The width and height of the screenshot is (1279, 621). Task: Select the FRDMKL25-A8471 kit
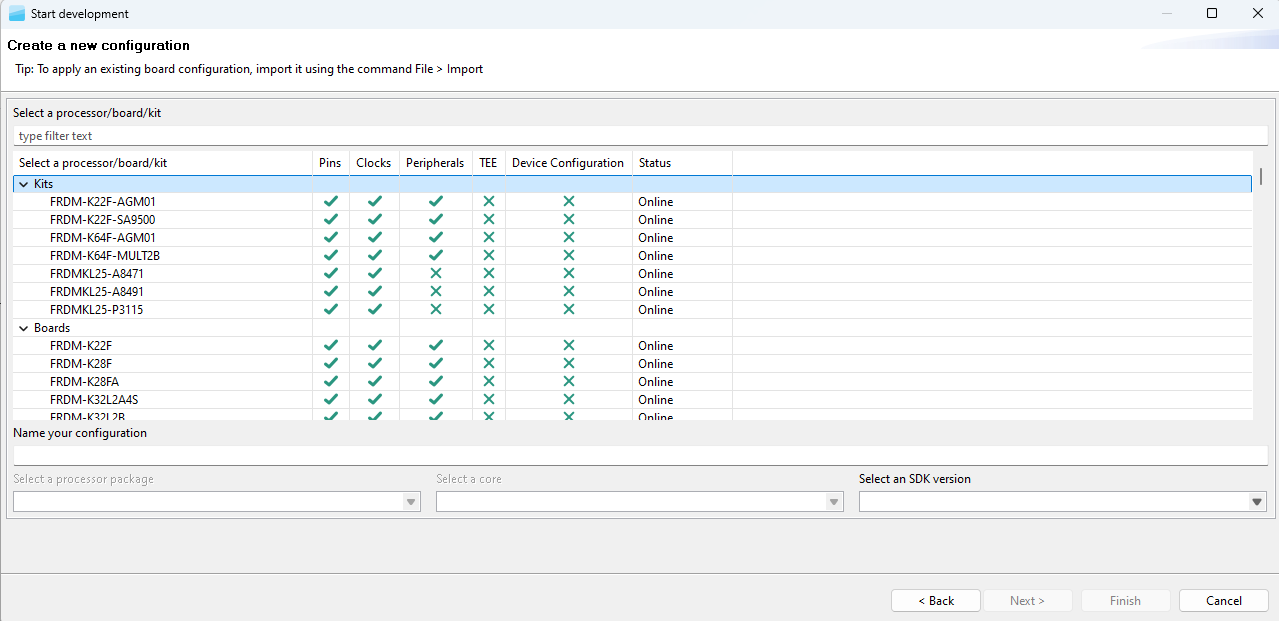point(97,273)
